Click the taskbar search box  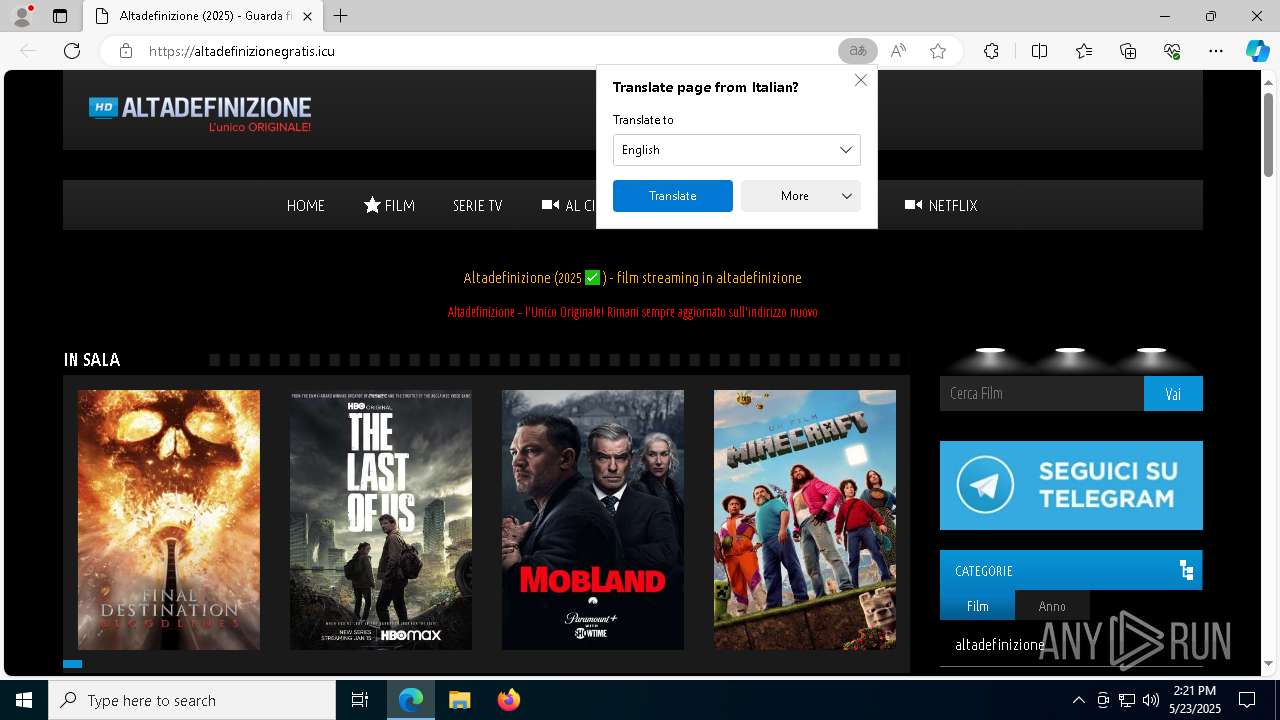coord(192,700)
